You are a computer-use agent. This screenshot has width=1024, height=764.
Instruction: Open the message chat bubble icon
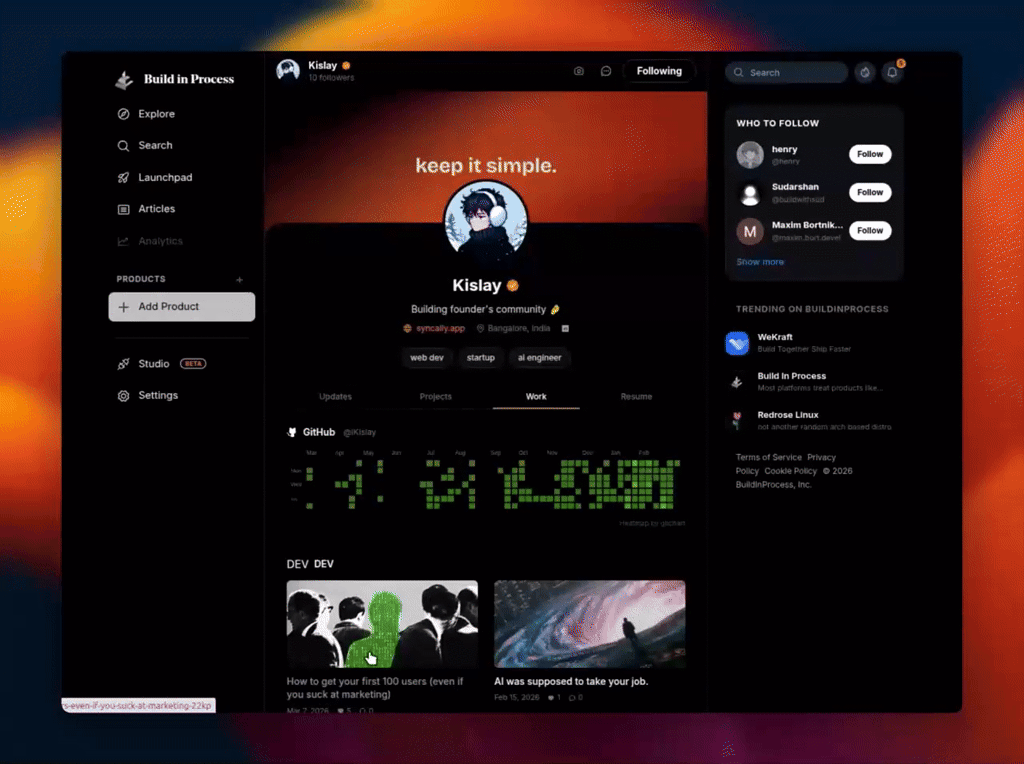tap(606, 71)
